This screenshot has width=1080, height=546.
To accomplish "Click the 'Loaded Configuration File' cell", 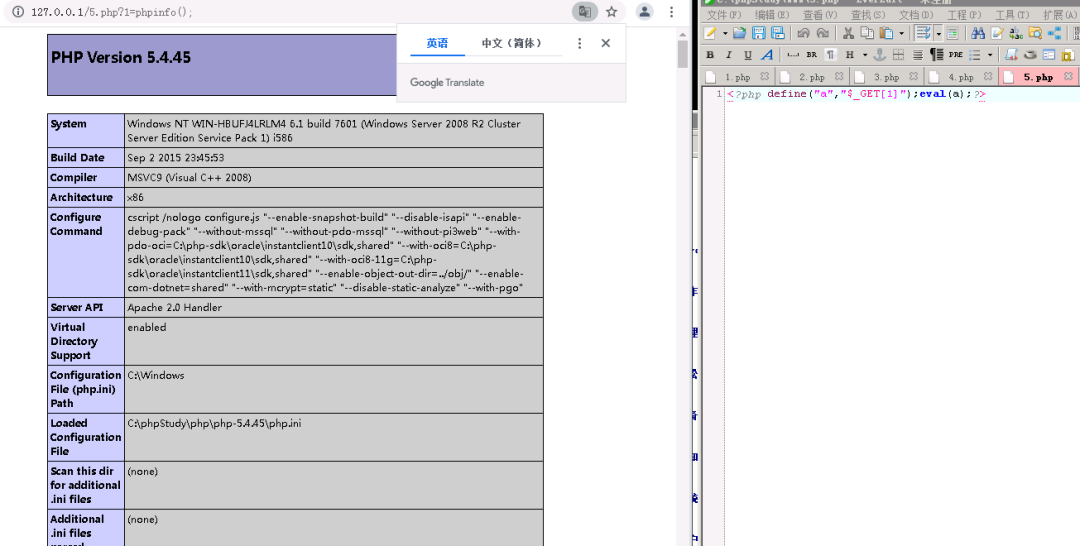I will coord(85,437).
